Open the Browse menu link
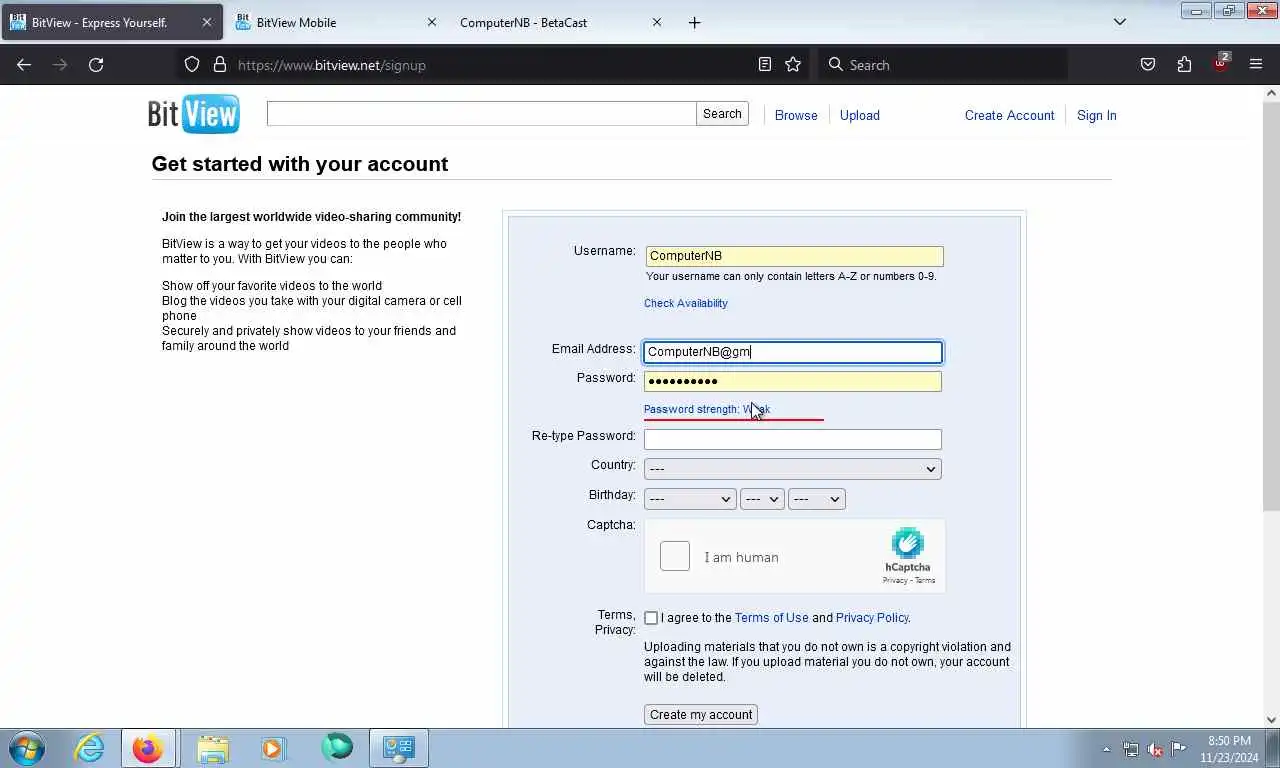The image size is (1280, 768). click(796, 115)
